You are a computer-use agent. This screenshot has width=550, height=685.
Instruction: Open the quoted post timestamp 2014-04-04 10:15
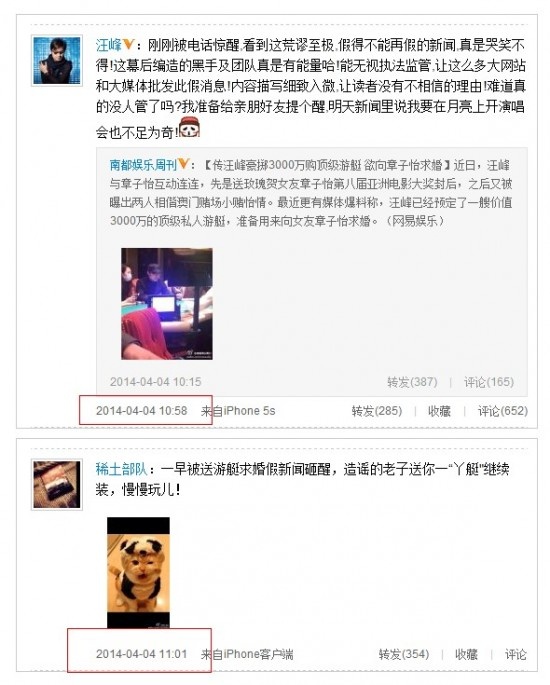pos(156,382)
